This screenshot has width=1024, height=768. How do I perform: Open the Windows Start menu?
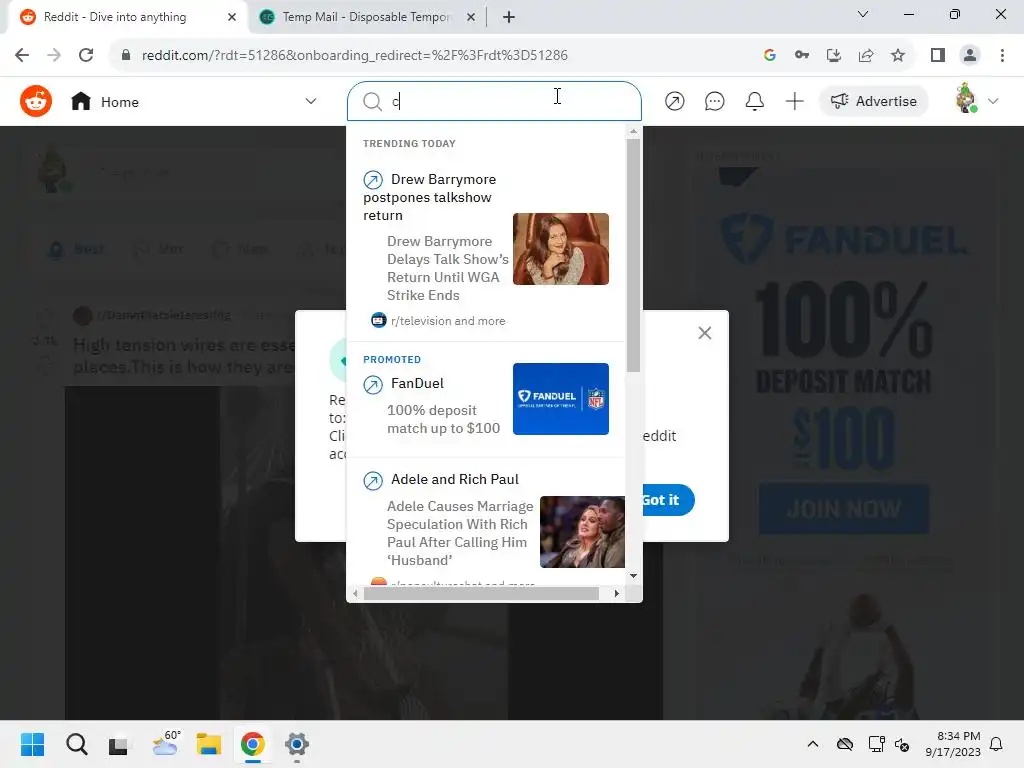pyautogui.click(x=32, y=744)
